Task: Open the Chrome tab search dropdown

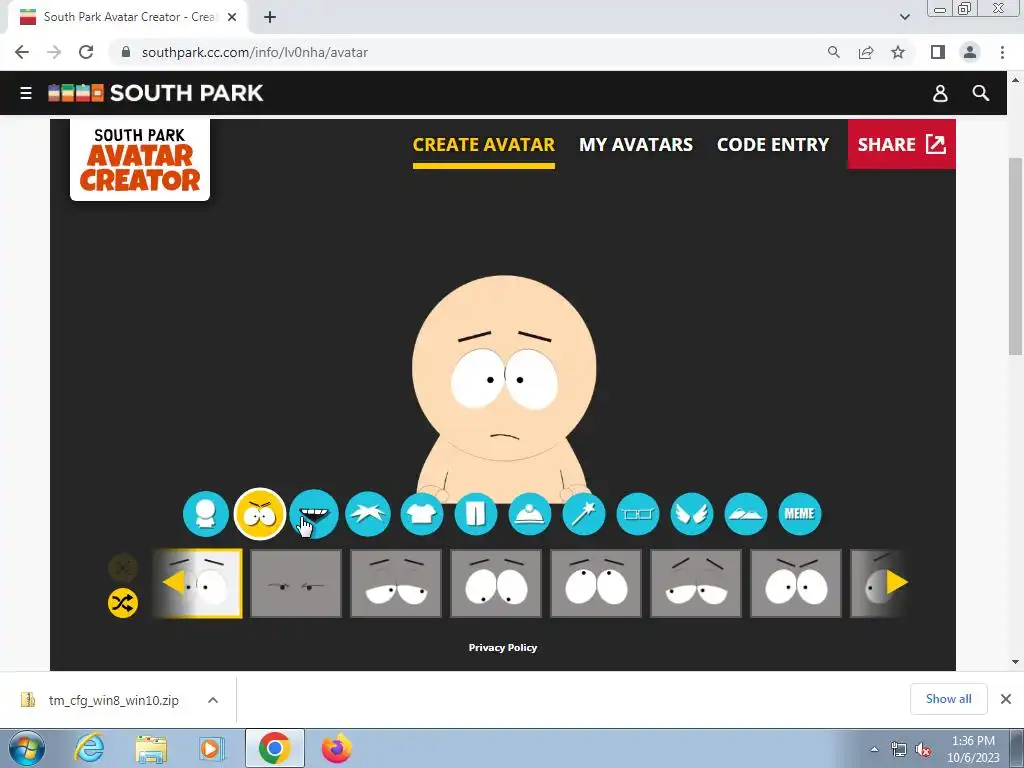Action: [904, 17]
